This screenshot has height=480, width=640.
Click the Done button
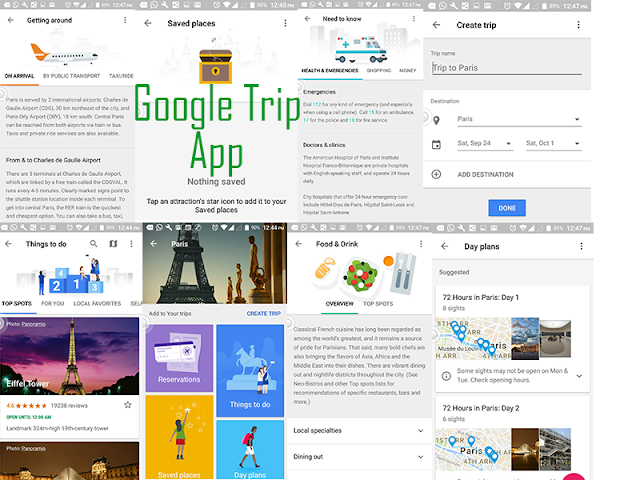(x=507, y=208)
